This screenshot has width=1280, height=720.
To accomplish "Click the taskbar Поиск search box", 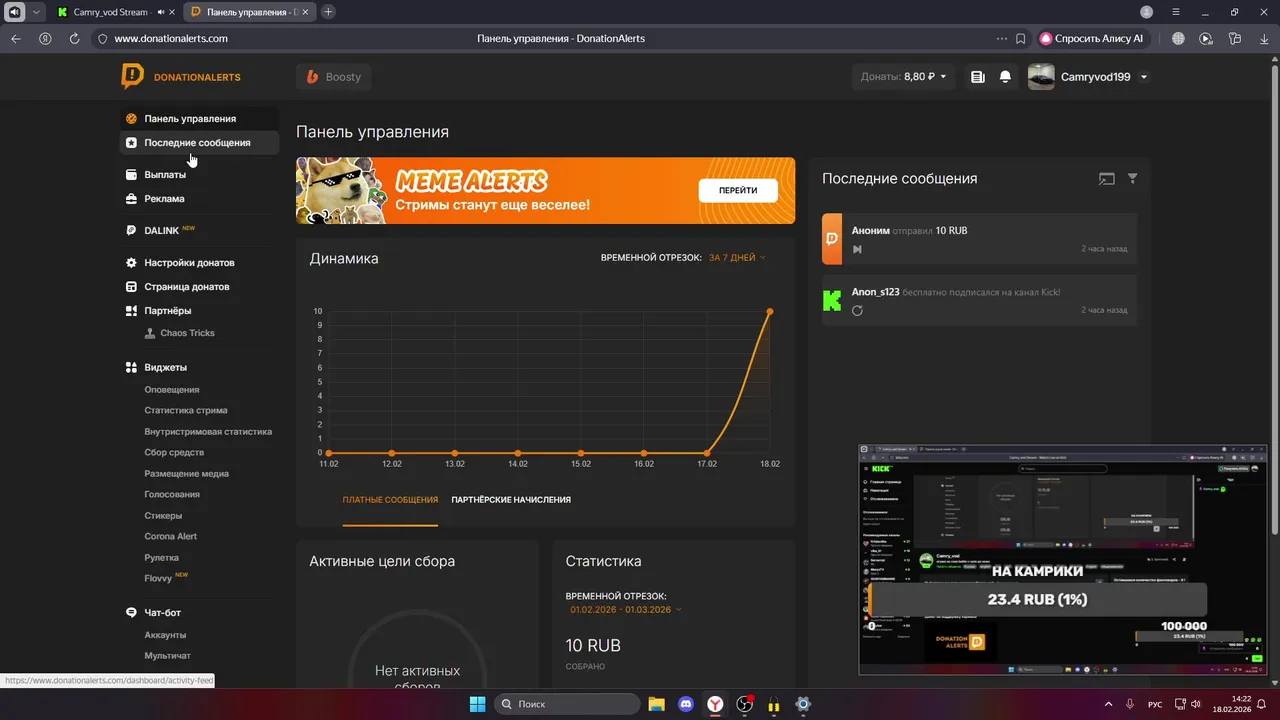I will tap(567, 704).
